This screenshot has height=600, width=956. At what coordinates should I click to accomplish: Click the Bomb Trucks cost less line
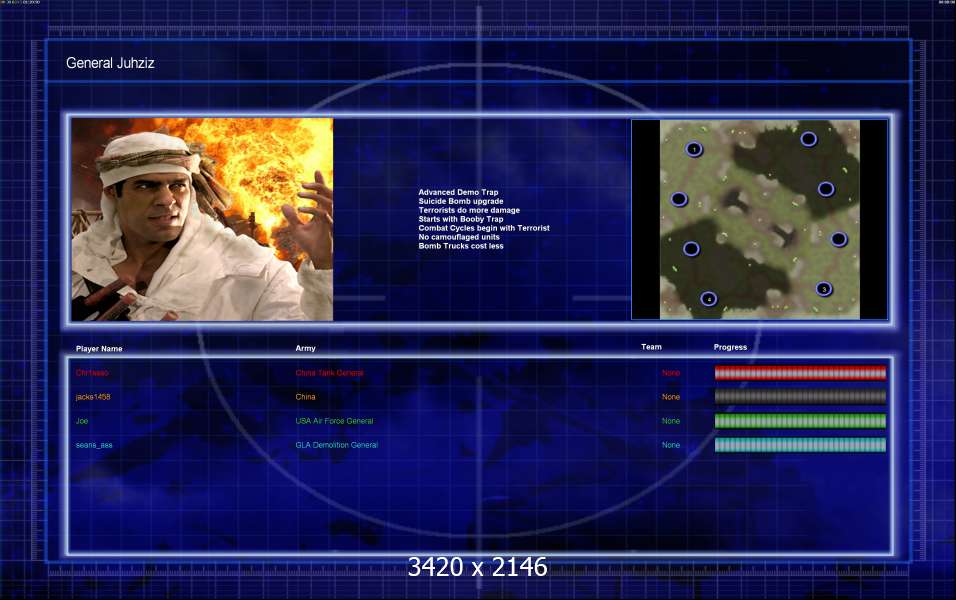461,246
